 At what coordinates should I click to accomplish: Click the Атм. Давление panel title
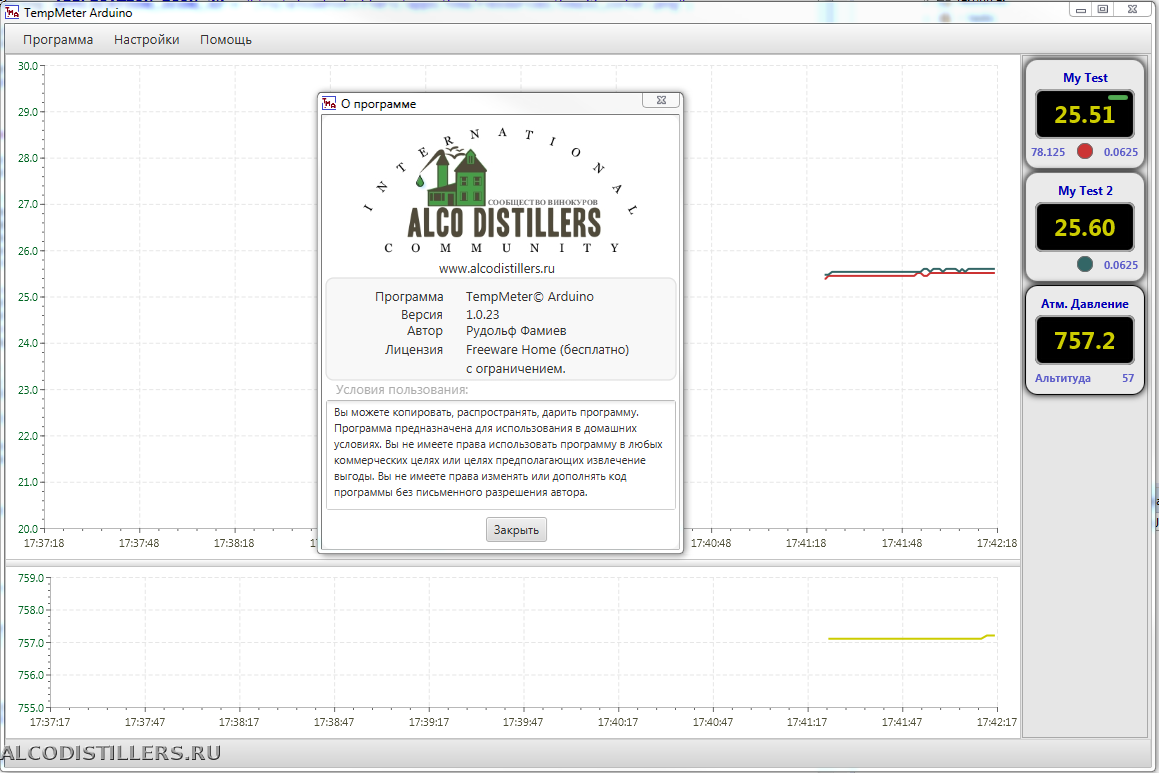click(x=1084, y=304)
